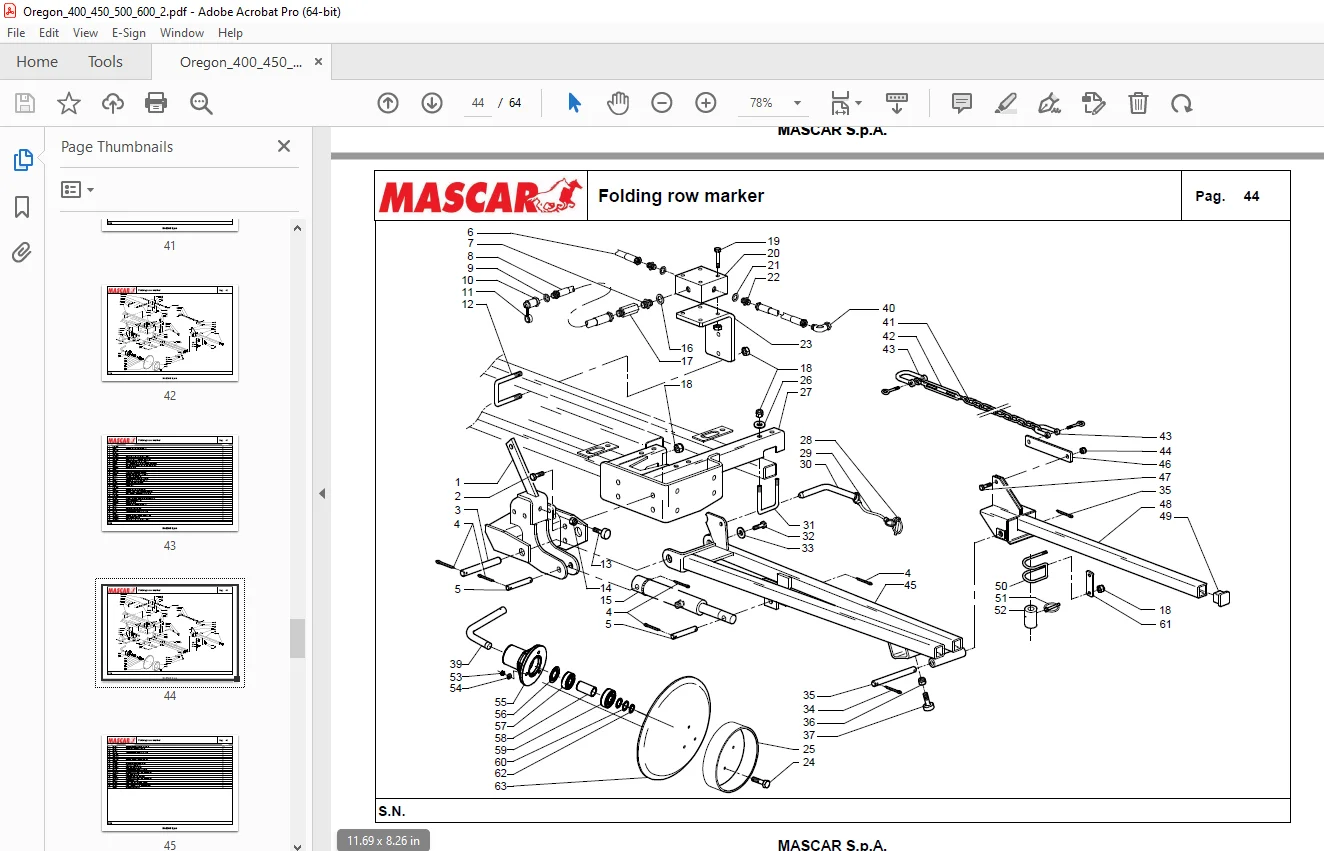Activate the Selection arrow tool

[574, 103]
